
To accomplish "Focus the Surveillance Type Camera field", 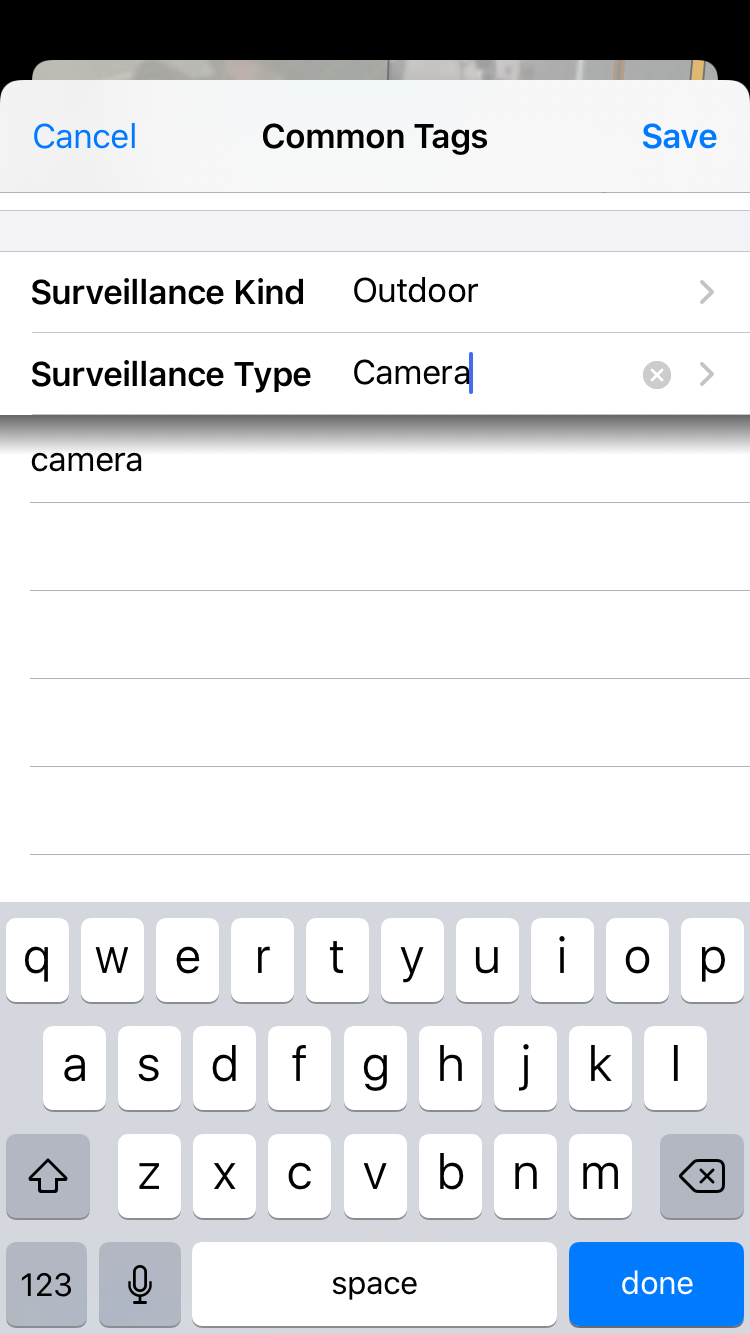I will 490,374.
